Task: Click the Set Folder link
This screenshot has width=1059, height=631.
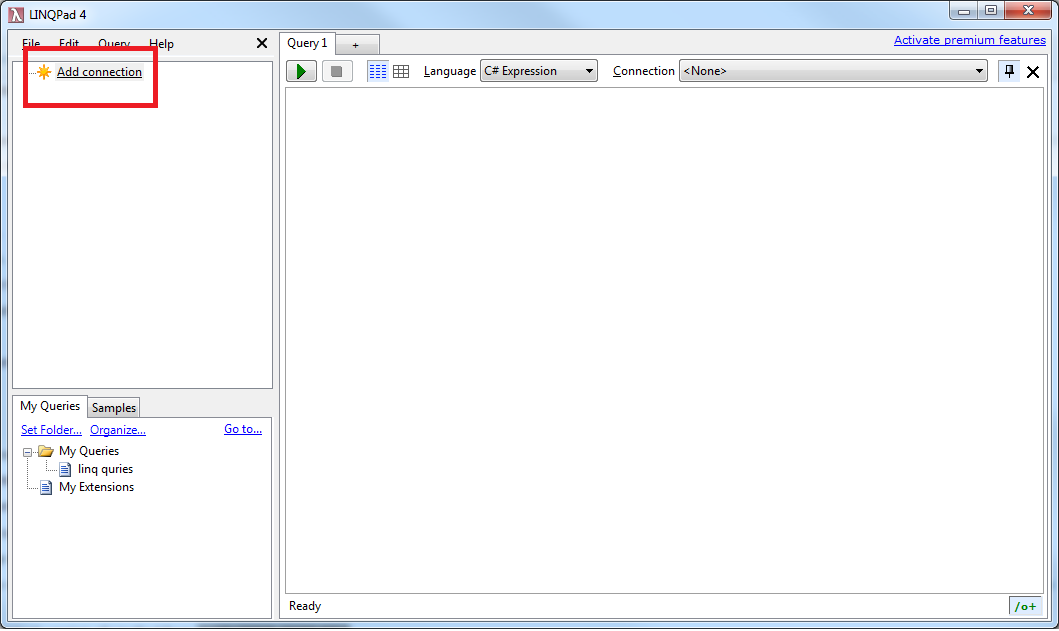Action: click(x=51, y=430)
